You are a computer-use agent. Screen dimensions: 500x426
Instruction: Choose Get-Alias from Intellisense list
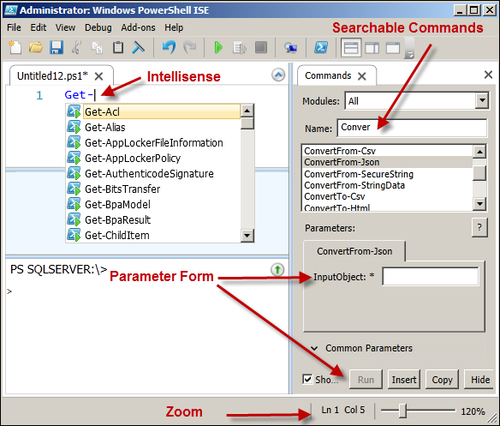click(153, 127)
